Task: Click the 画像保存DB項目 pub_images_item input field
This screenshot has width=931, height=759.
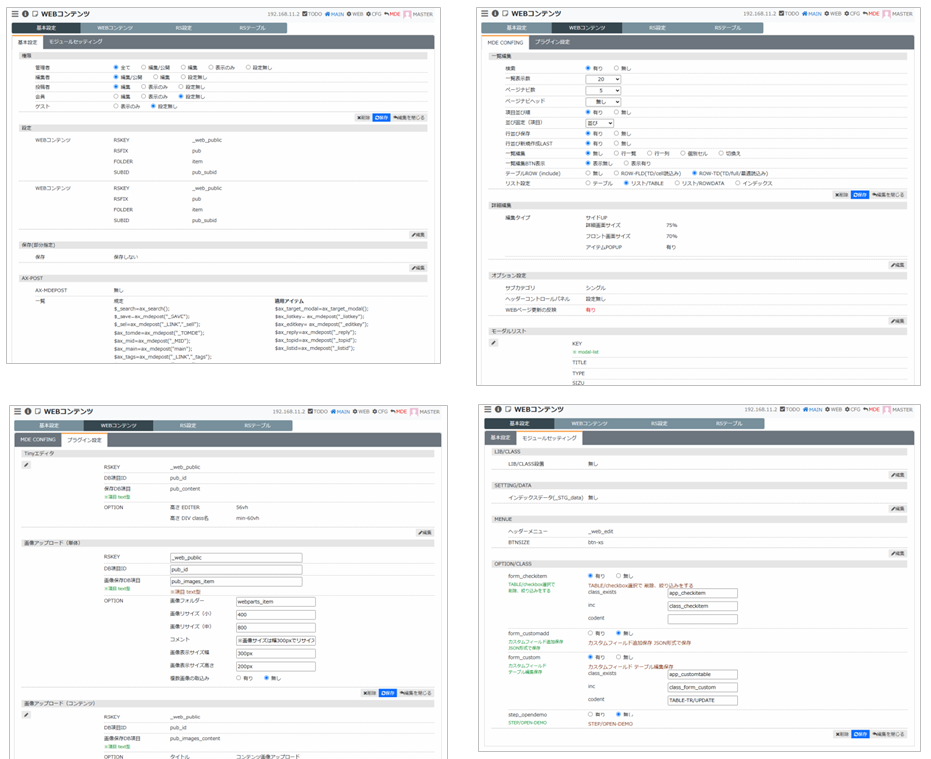Action: (x=236, y=581)
